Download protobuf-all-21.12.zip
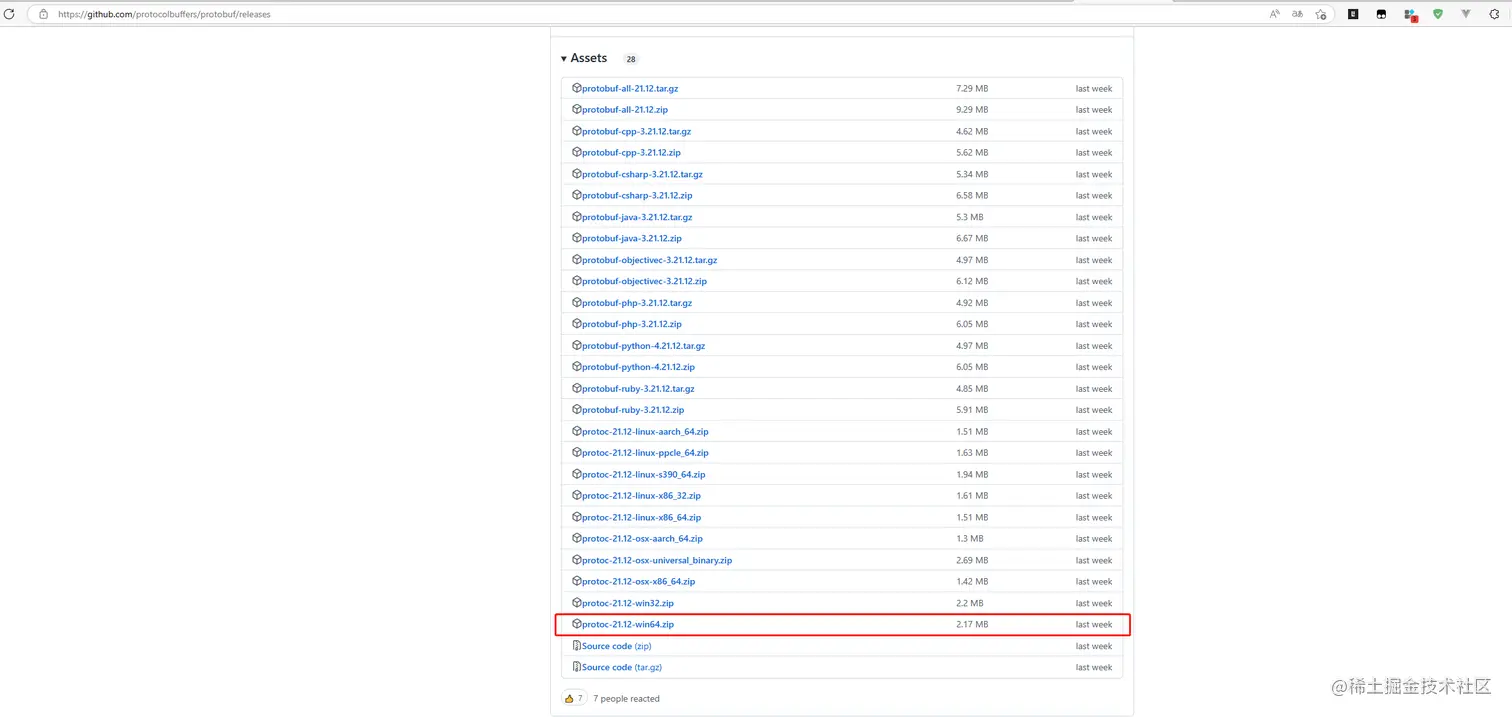 [625, 110]
